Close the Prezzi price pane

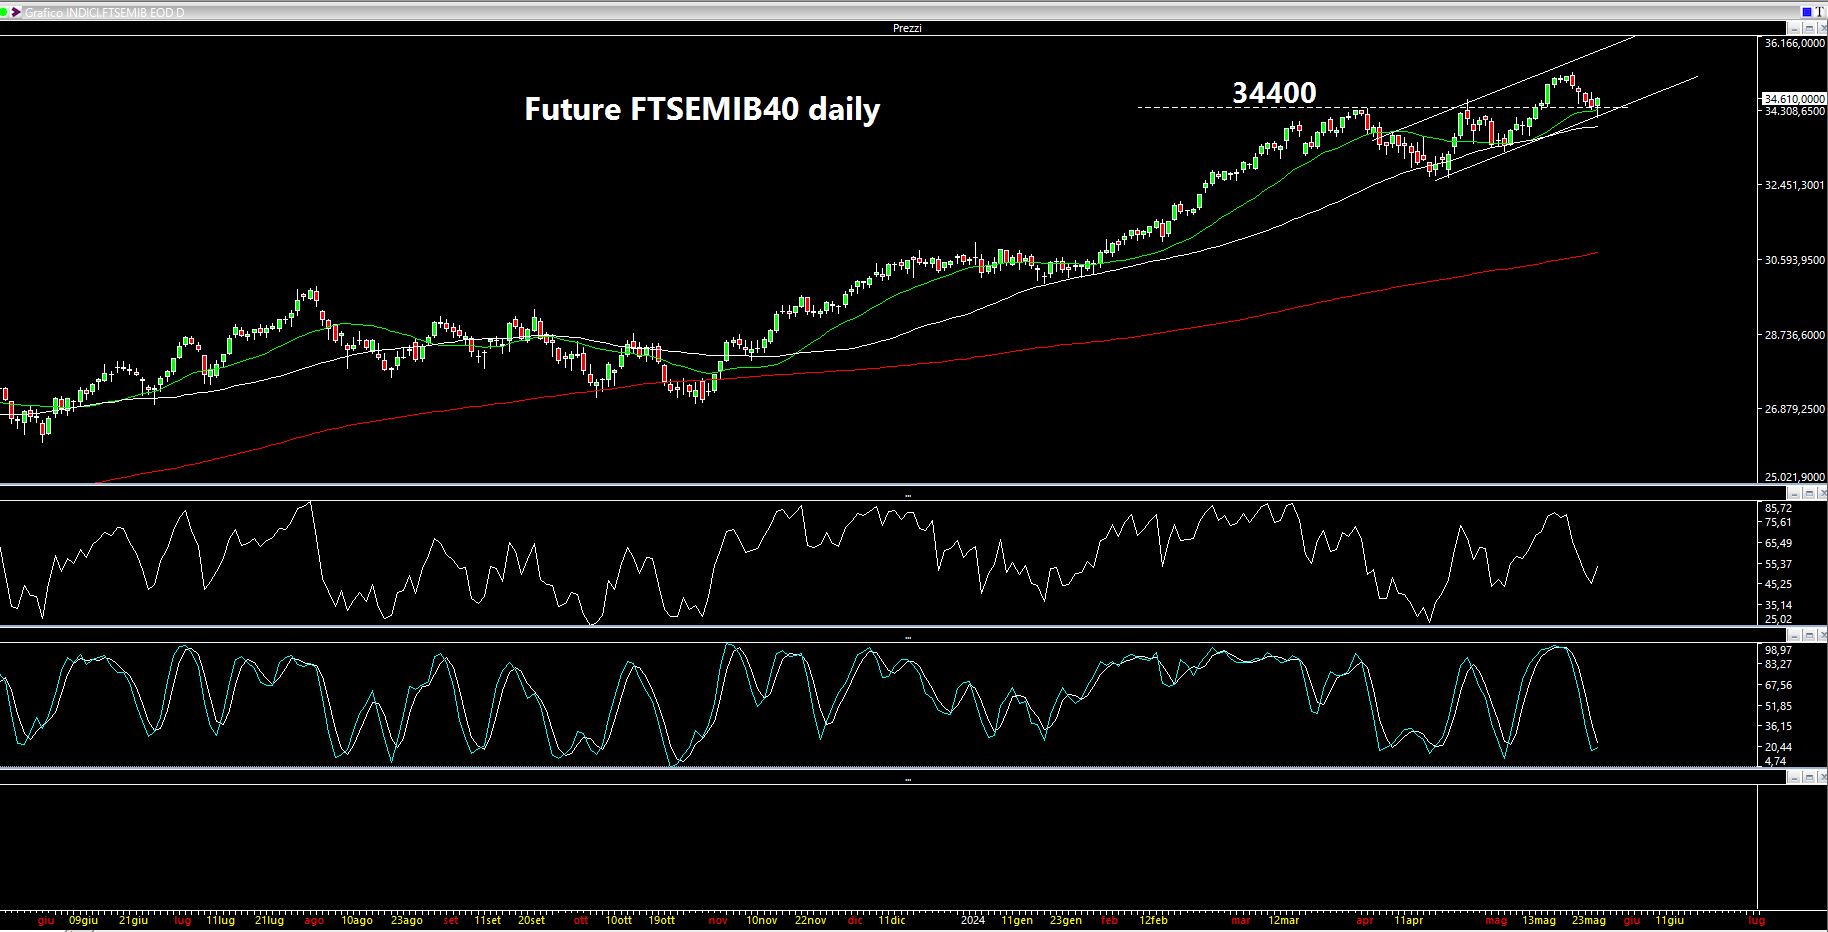point(1822,28)
